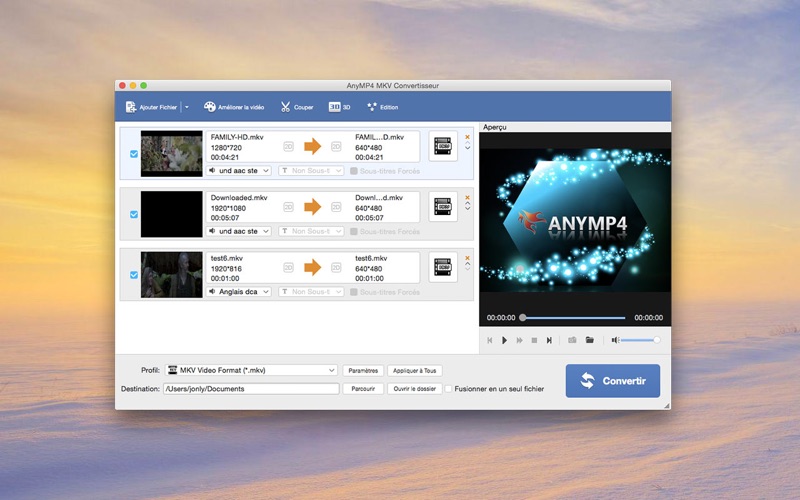This screenshot has height=500, width=800.
Task: Click output 2D icon for FAMILY-HD.mkv
Action: click(336, 146)
